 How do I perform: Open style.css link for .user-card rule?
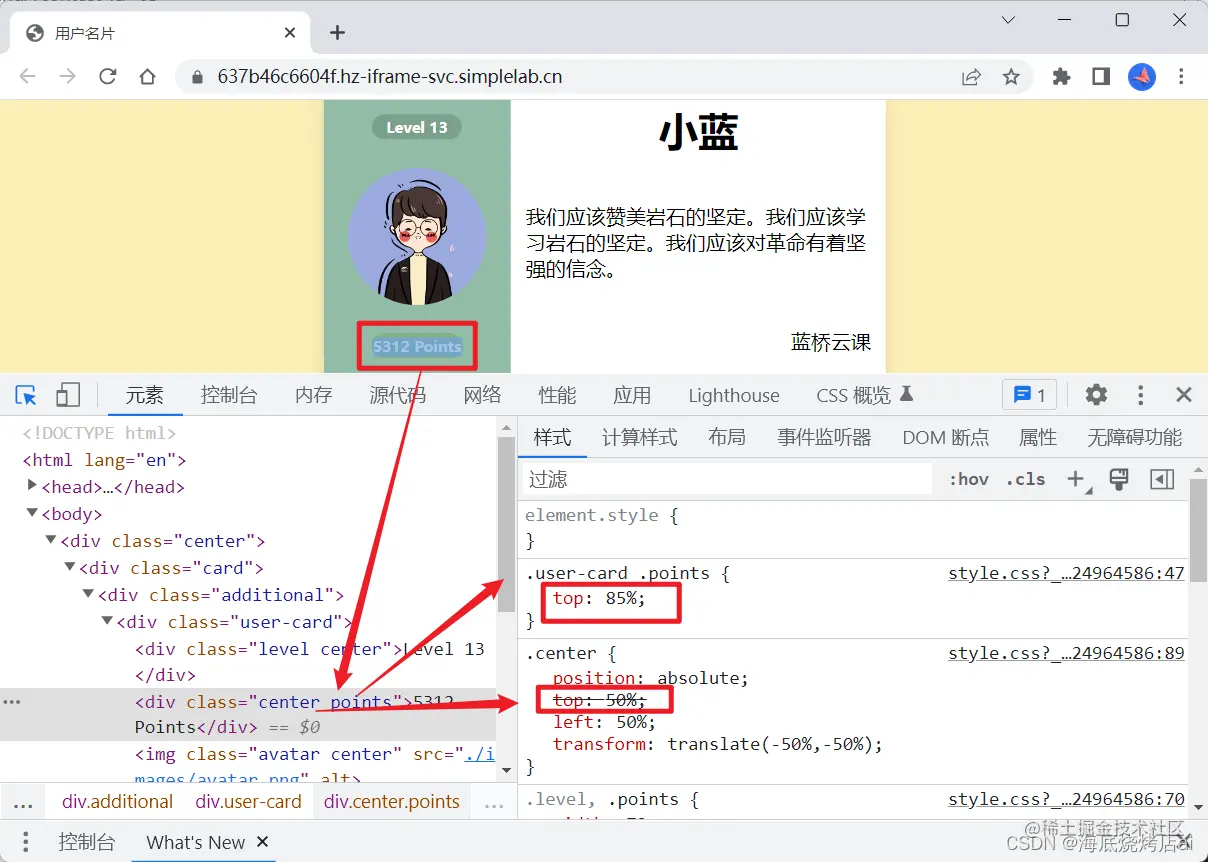[x=1067, y=572]
